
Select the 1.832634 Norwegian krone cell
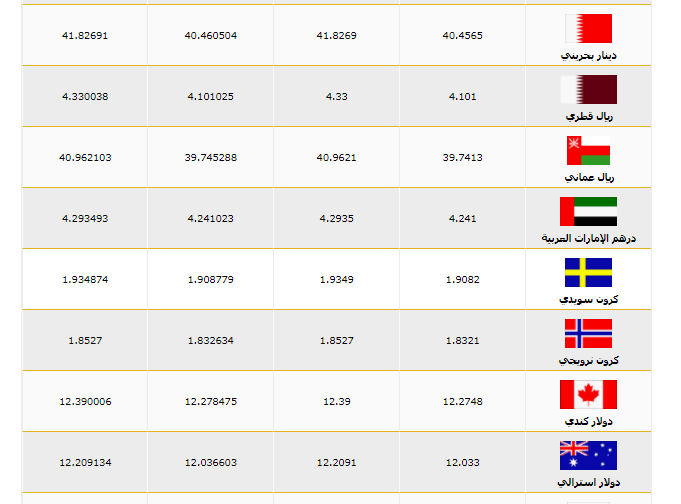[210, 340]
